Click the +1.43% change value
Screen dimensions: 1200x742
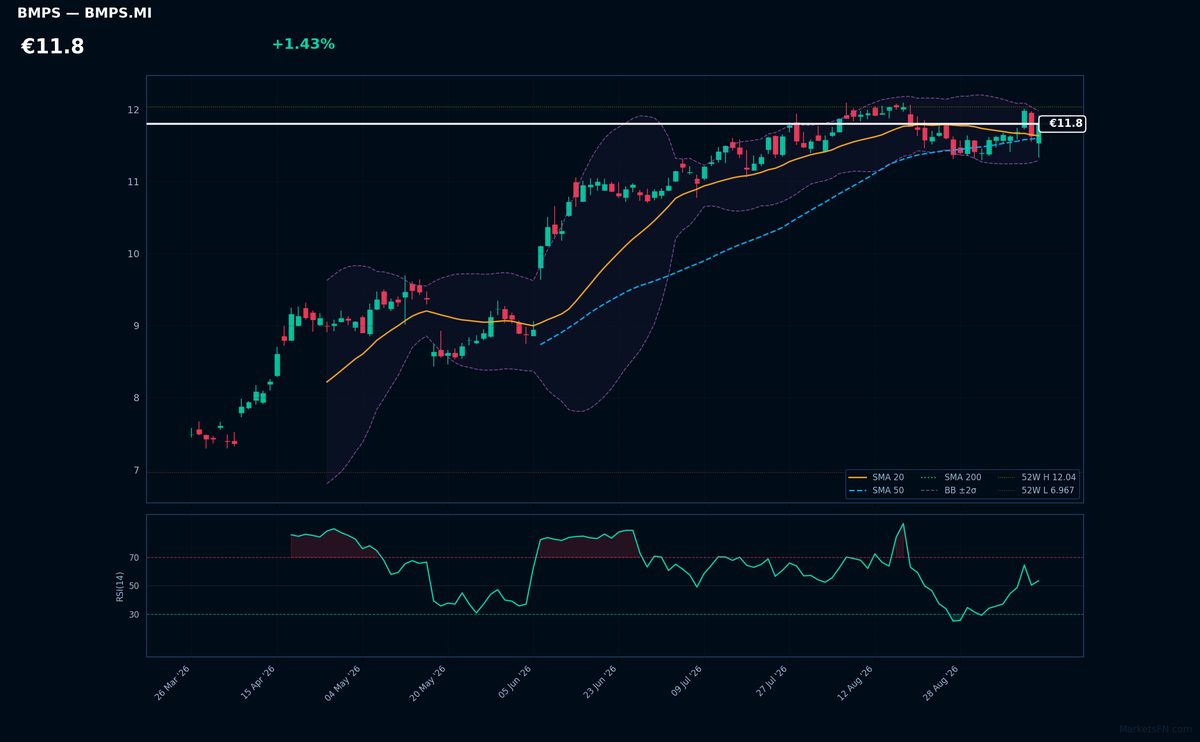point(303,44)
